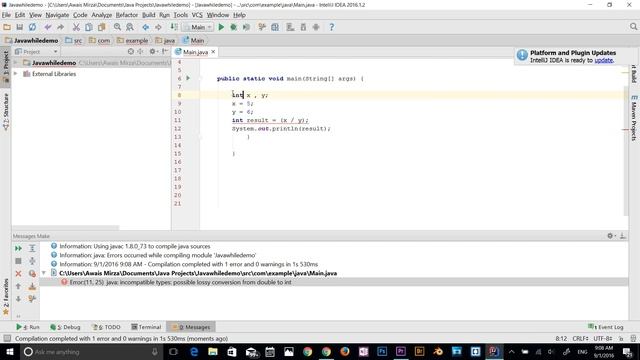Expand the External Libraries node
640x360 pixels.
pyautogui.click(x=16, y=74)
